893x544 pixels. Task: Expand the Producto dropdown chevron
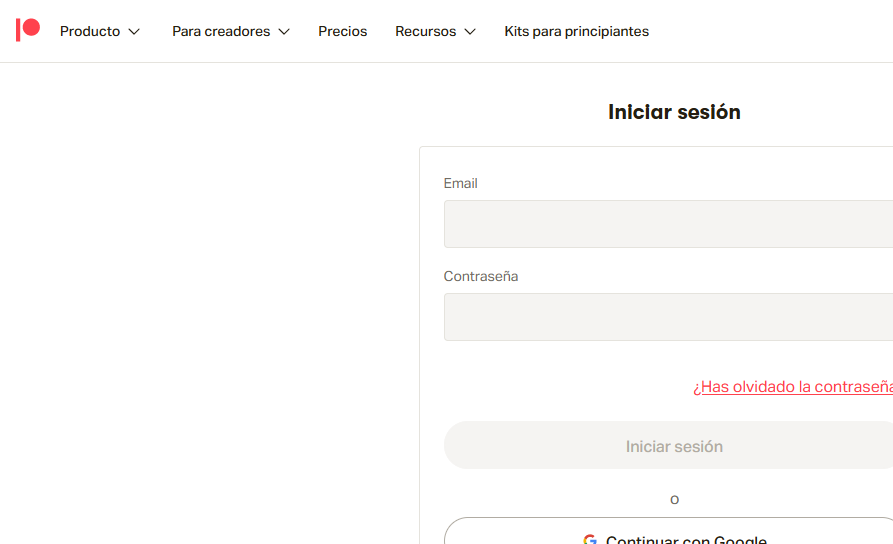pos(134,32)
